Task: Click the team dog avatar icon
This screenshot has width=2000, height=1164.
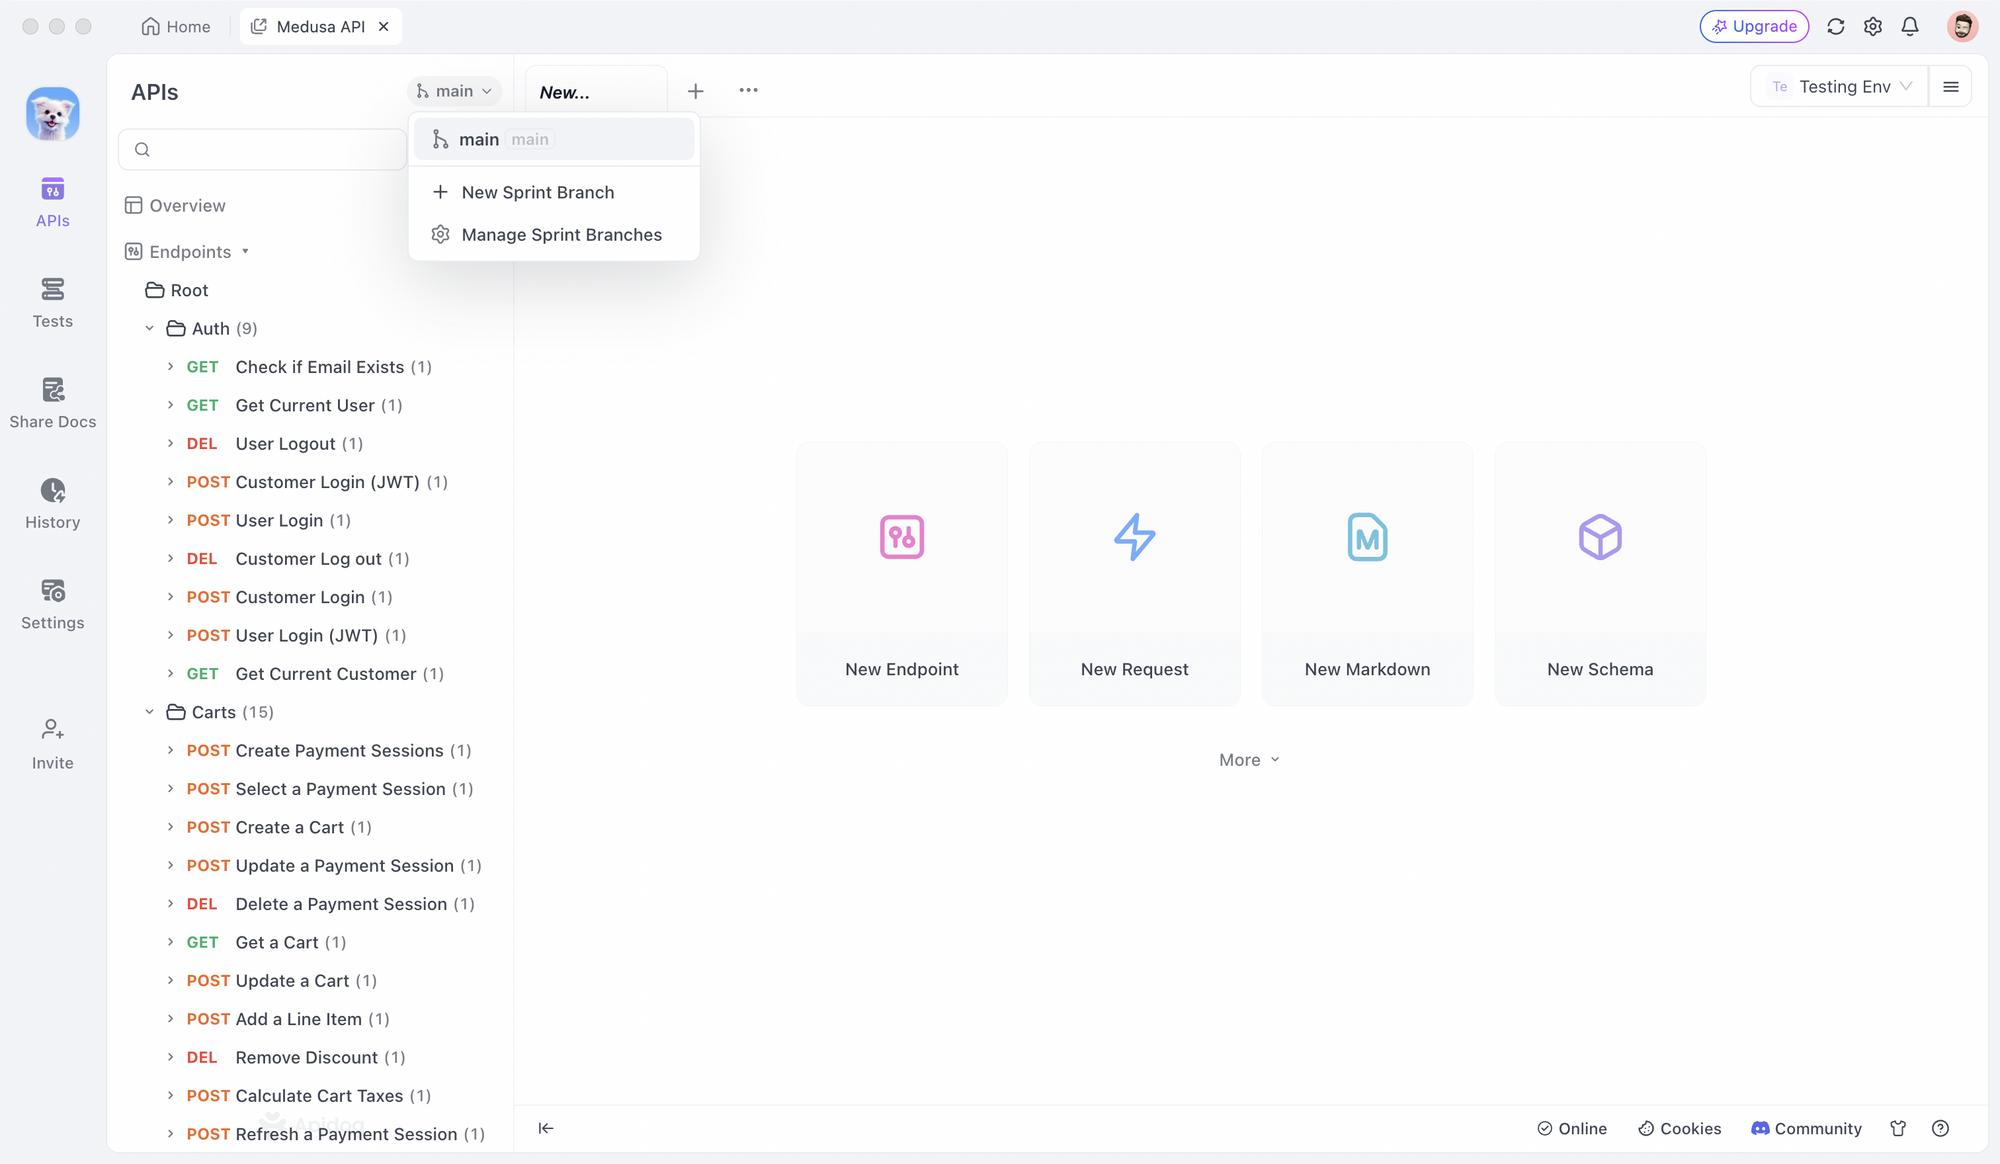Action: (x=53, y=113)
